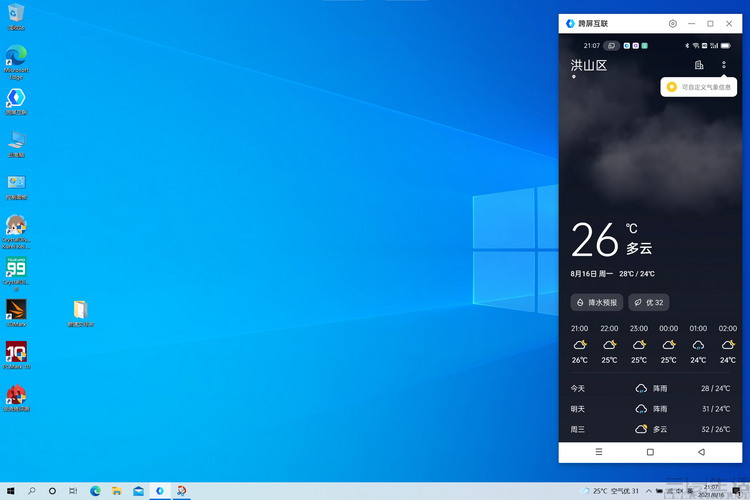Select the 02:00 hourly forecast weather icon
The image size is (750, 500).
728,344
